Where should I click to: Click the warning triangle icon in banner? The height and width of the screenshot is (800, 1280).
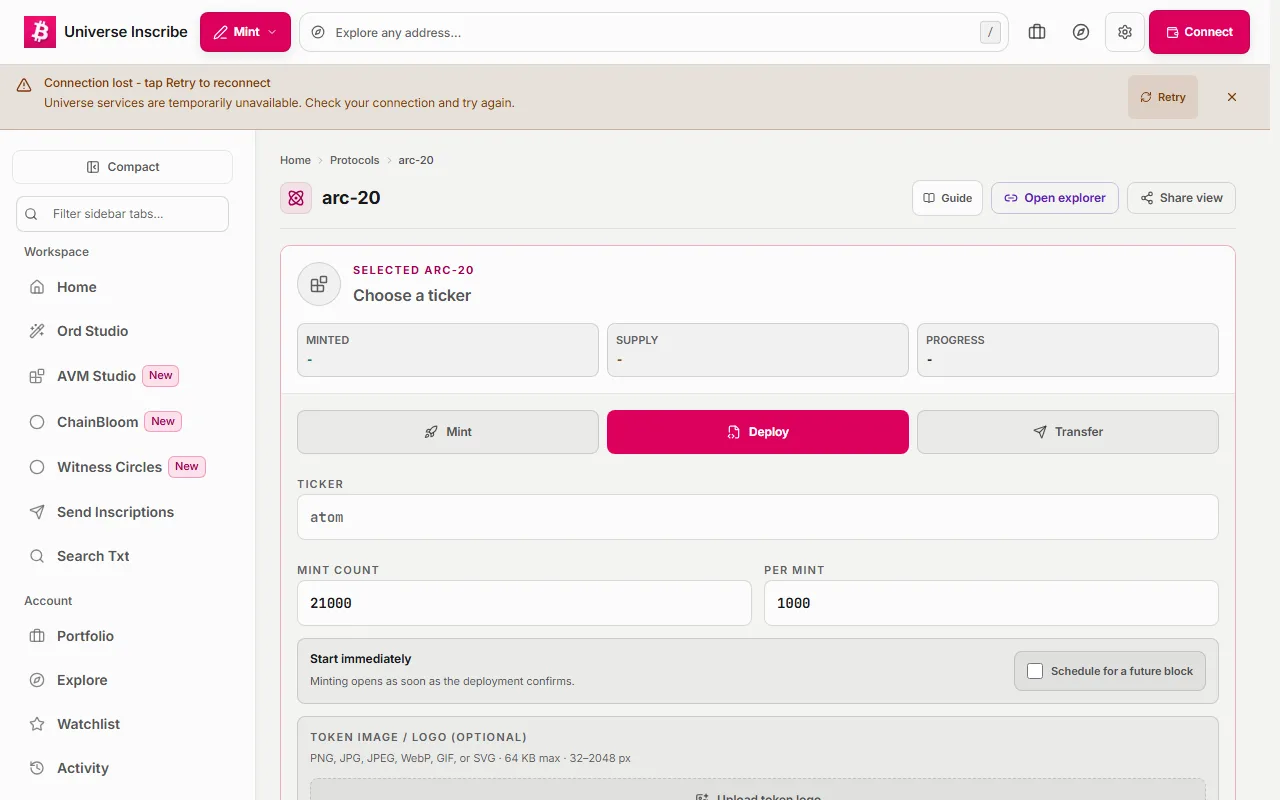[24, 86]
